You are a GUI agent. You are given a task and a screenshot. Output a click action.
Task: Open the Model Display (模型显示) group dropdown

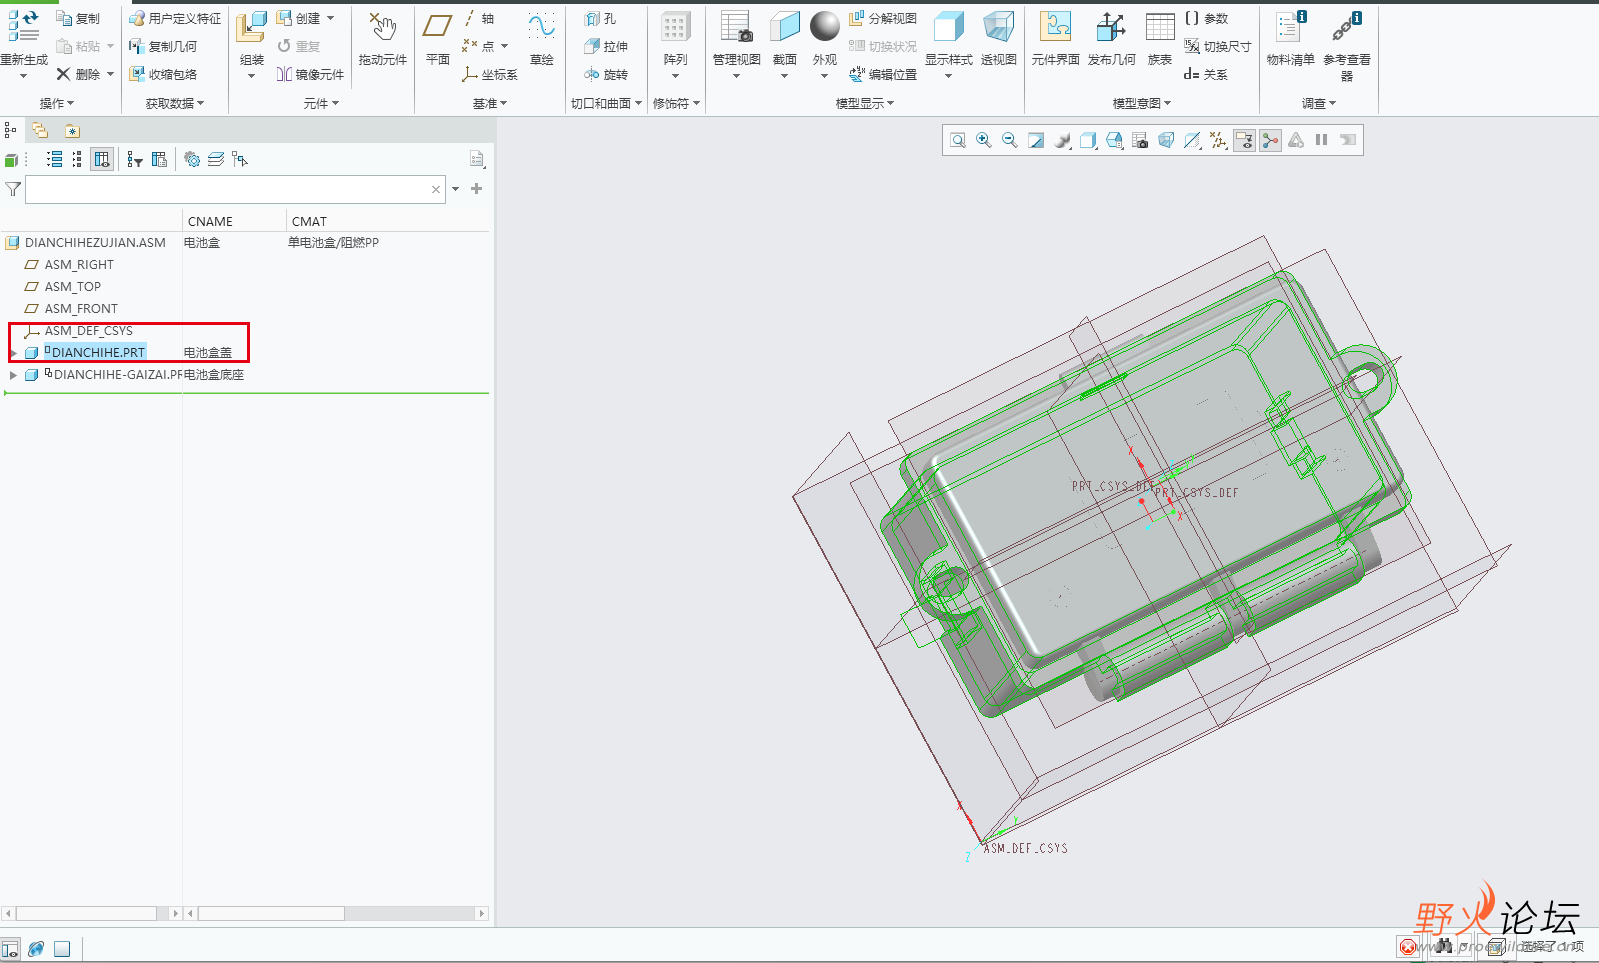click(x=865, y=103)
